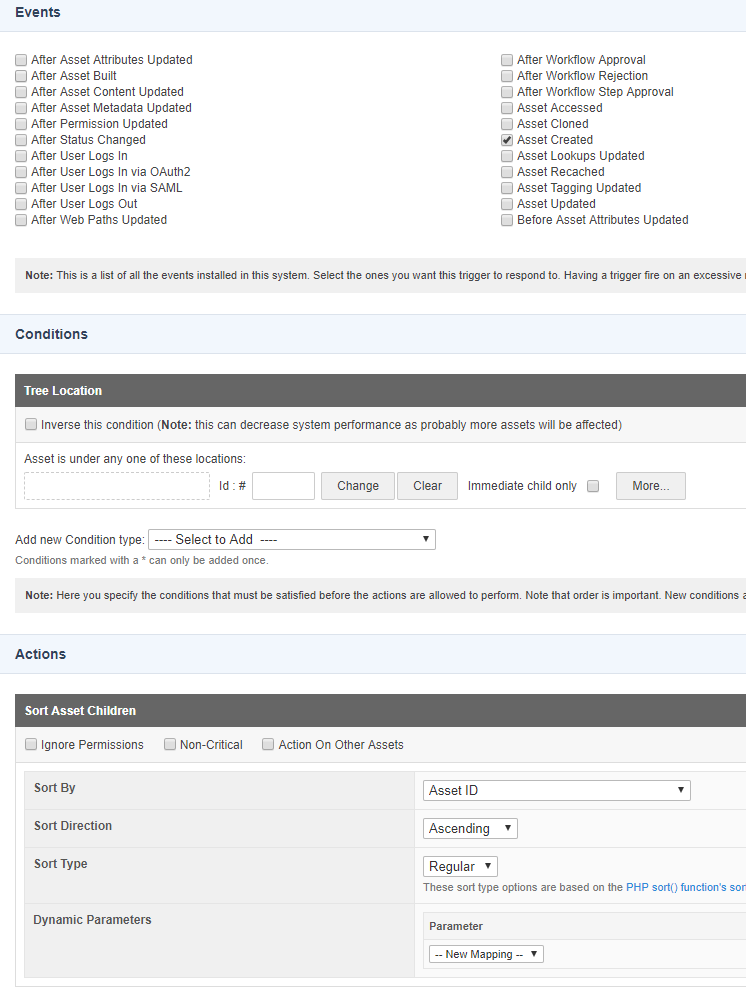The image size is (746, 1004).
Task: Change Sort Direction from Ascending
Action: point(470,829)
